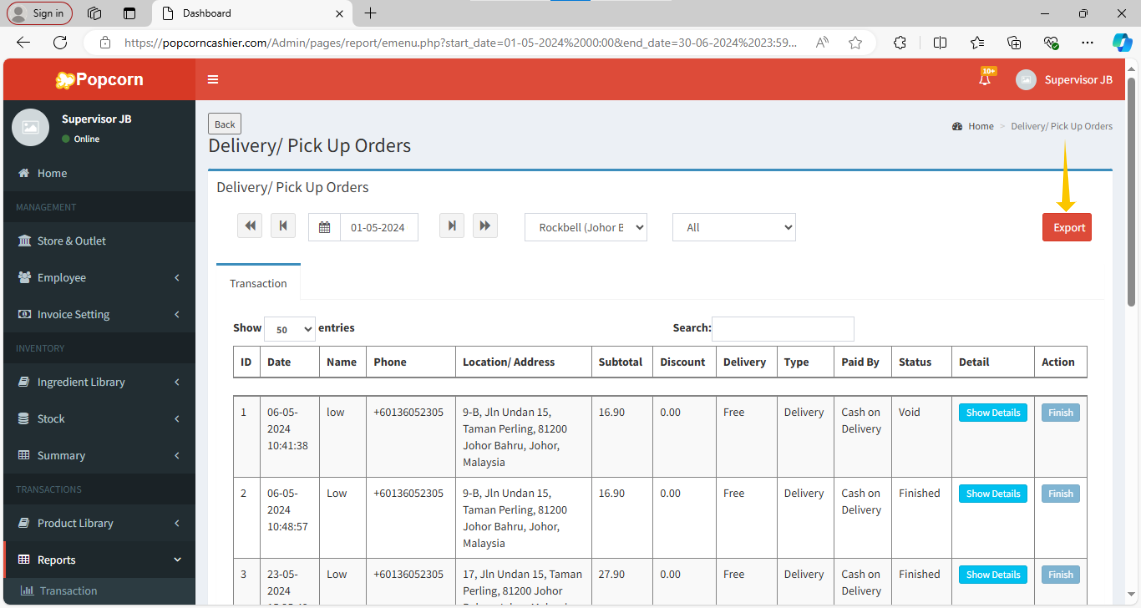Open the notifications bell
This screenshot has height=608, width=1141.
point(985,79)
